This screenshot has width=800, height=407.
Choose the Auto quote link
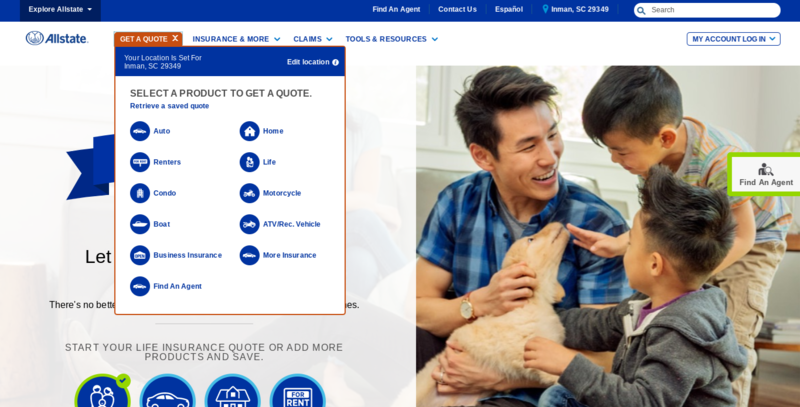162,131
